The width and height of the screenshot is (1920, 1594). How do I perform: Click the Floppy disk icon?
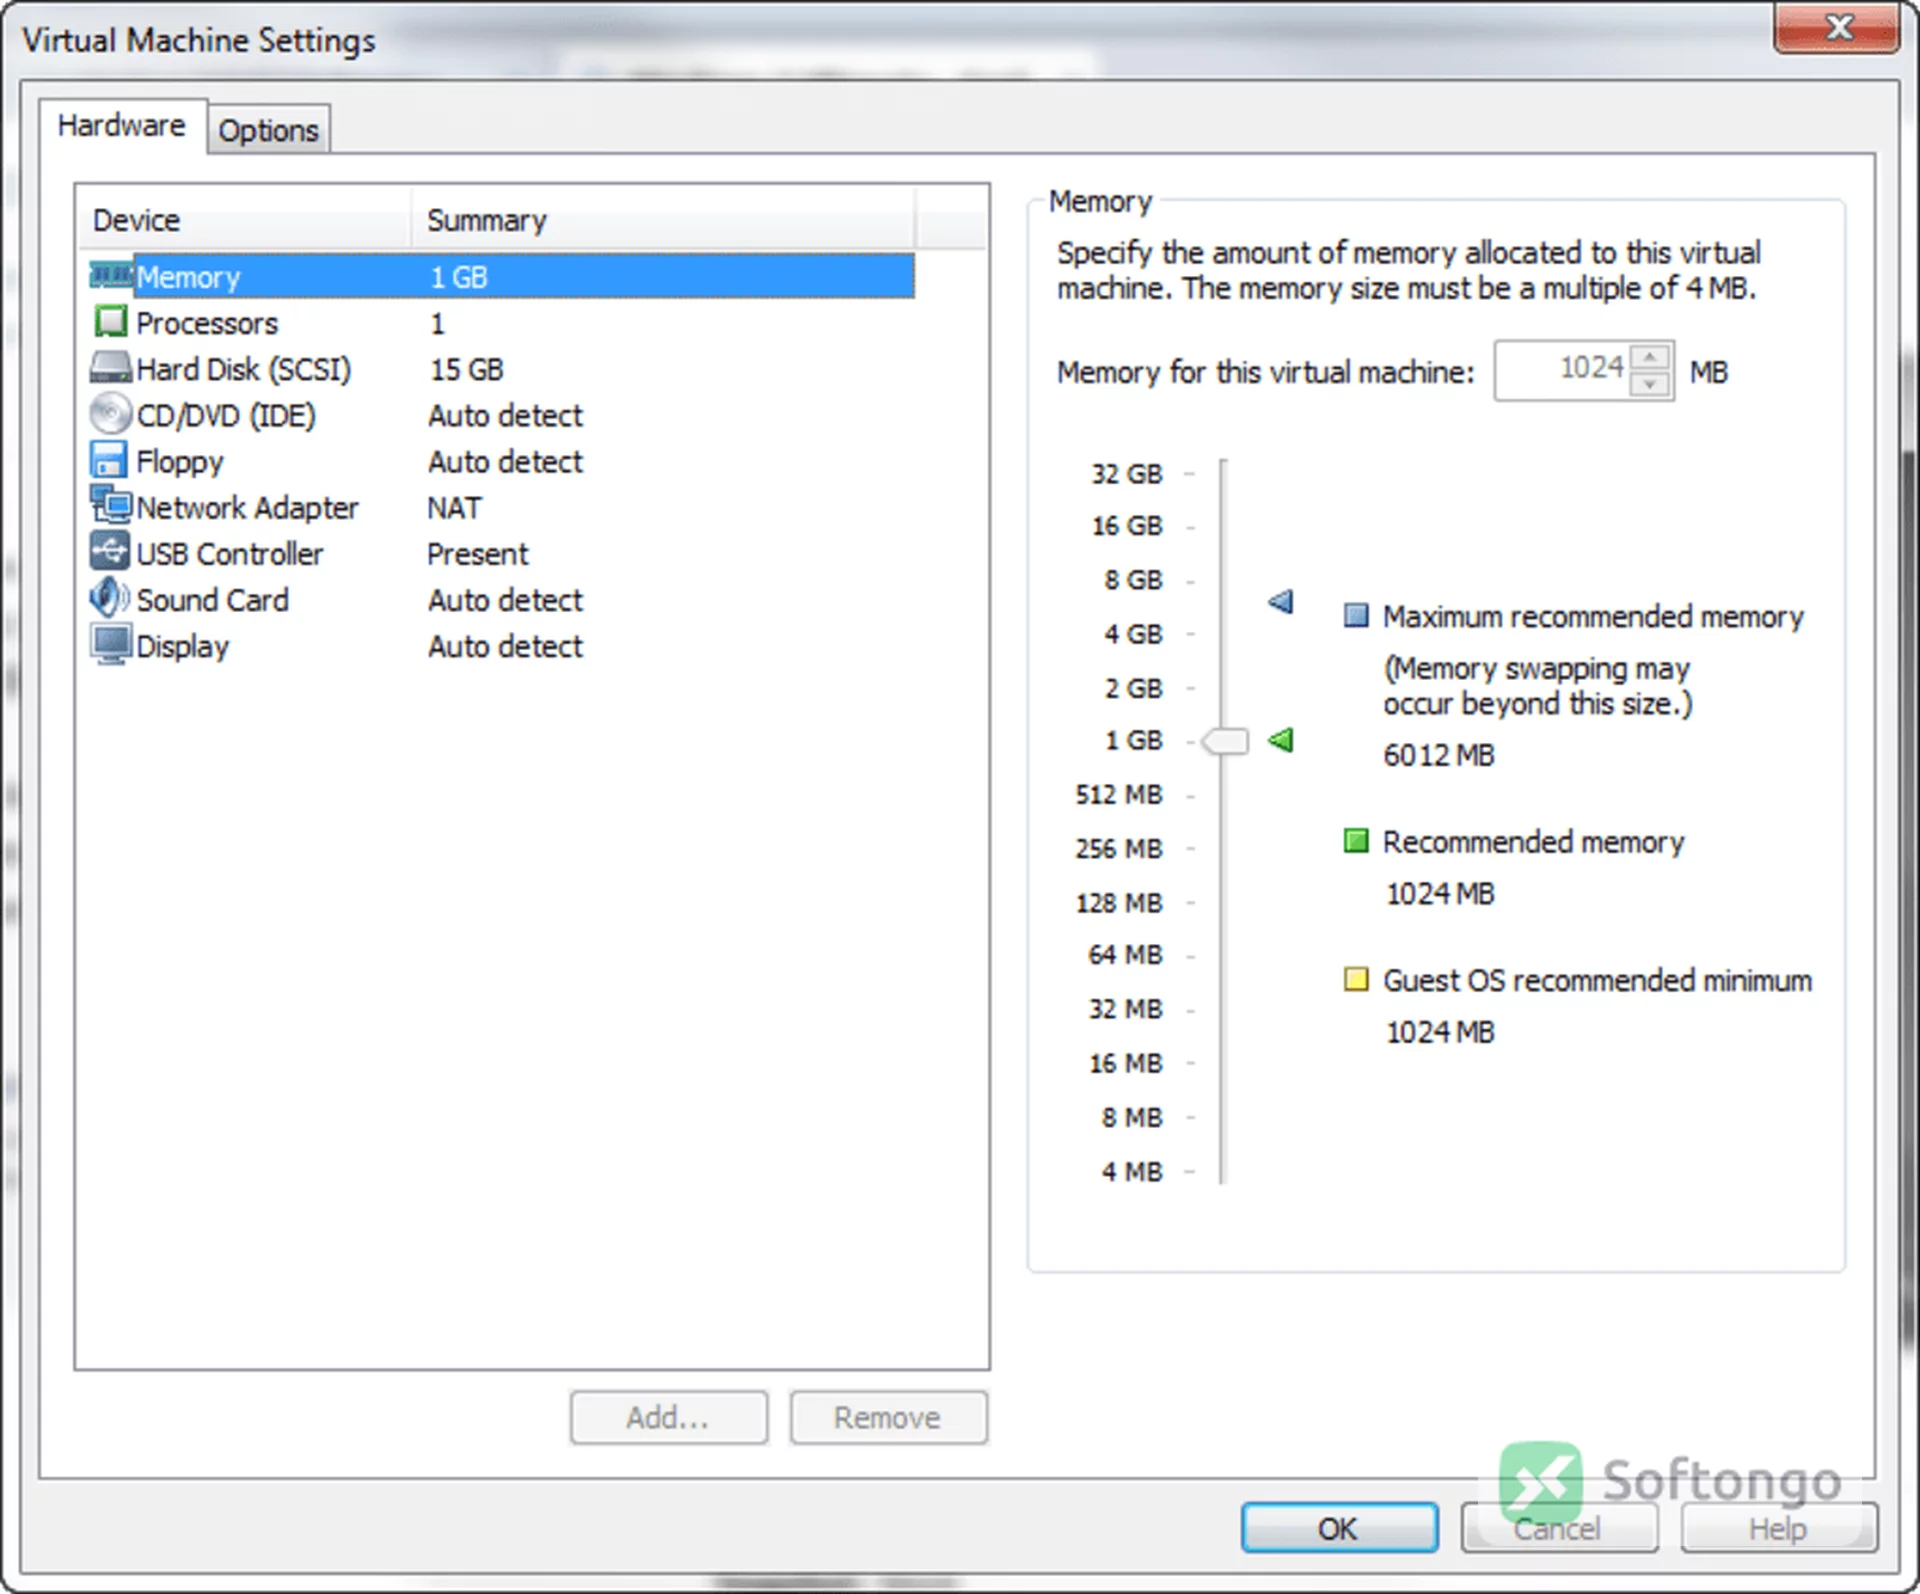pos(109,460)
